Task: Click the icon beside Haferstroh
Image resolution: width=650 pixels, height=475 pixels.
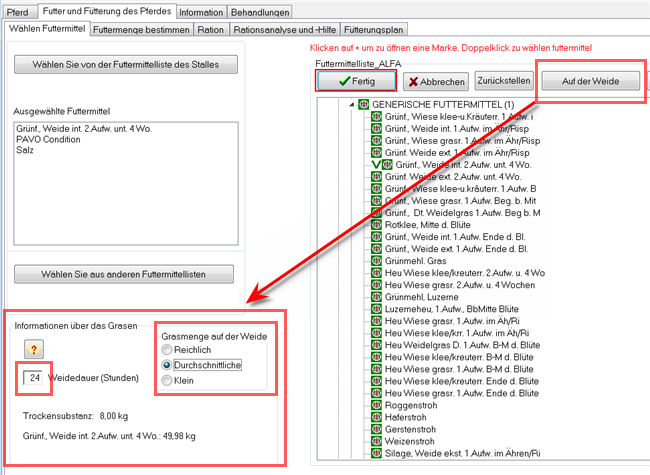Action: point(376,417)
